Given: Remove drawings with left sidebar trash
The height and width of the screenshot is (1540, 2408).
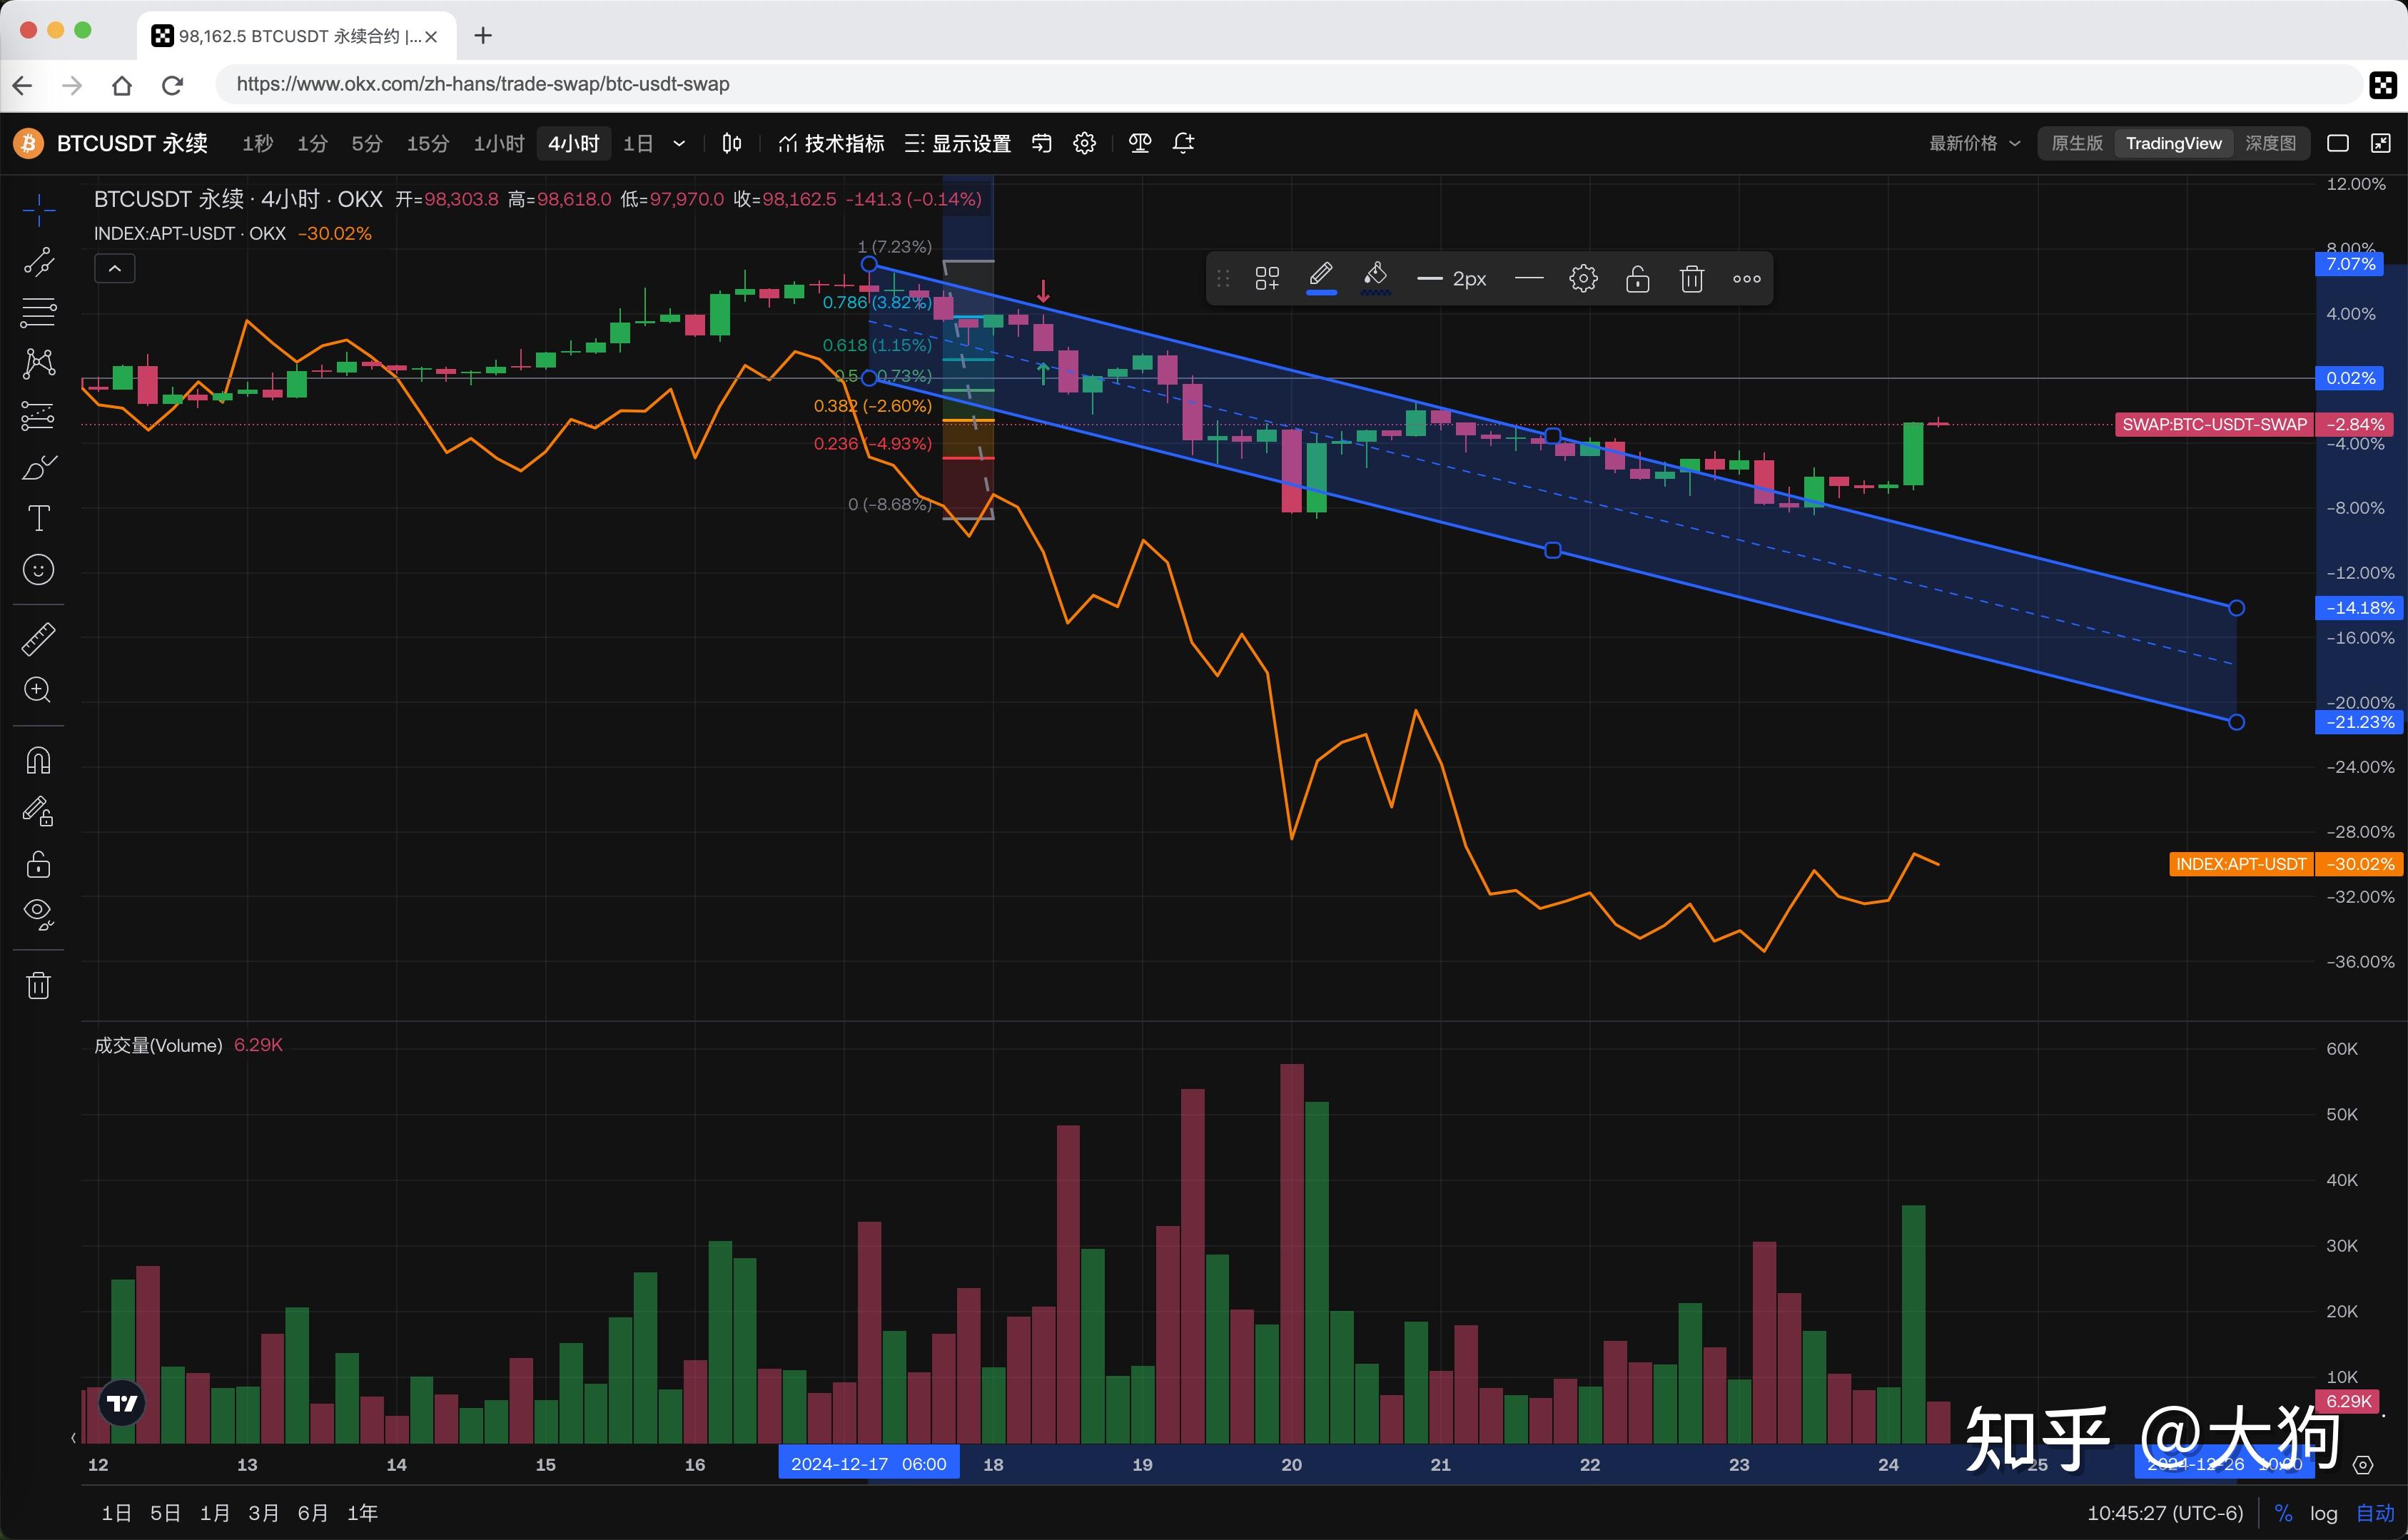Looking at the screenshot, I should [x=38, y=986].
